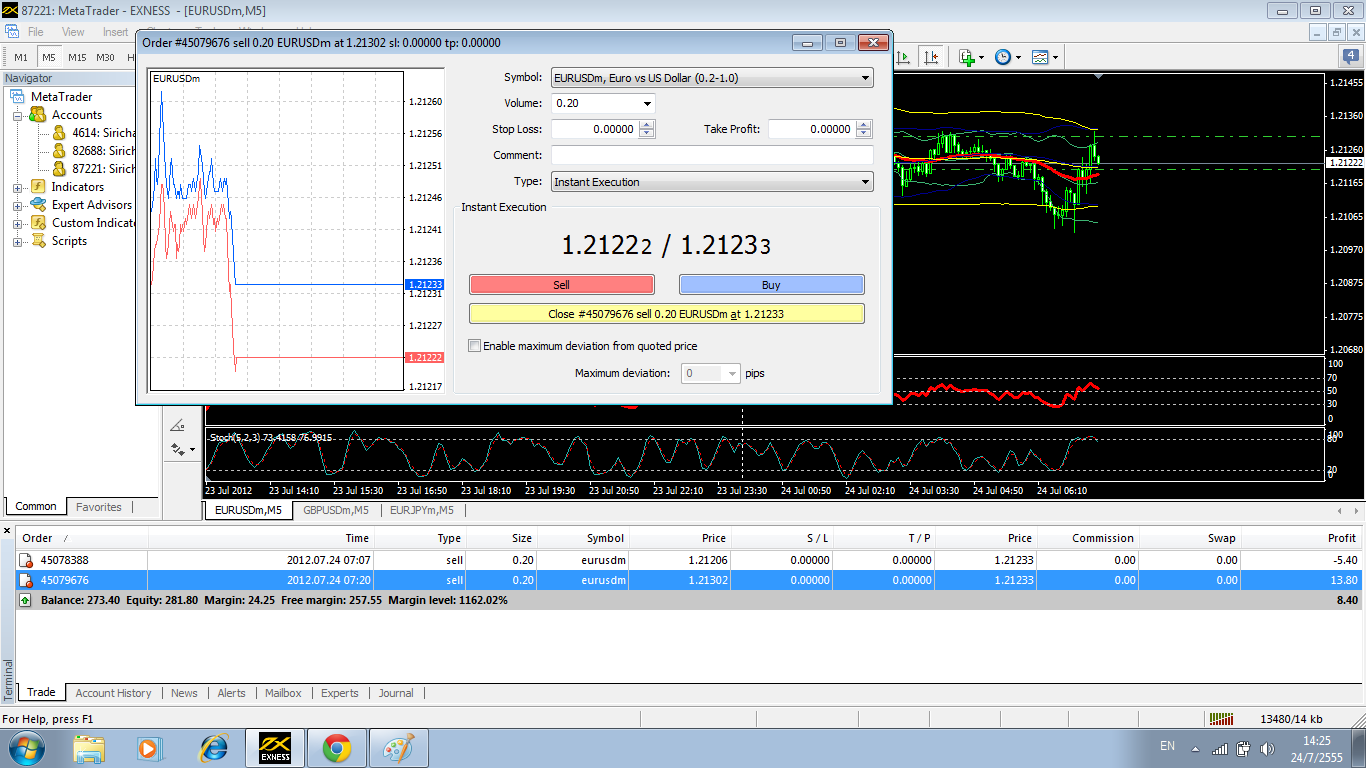Open the Alerts terminal tab

pyautogui.click(x=231, y=693)
